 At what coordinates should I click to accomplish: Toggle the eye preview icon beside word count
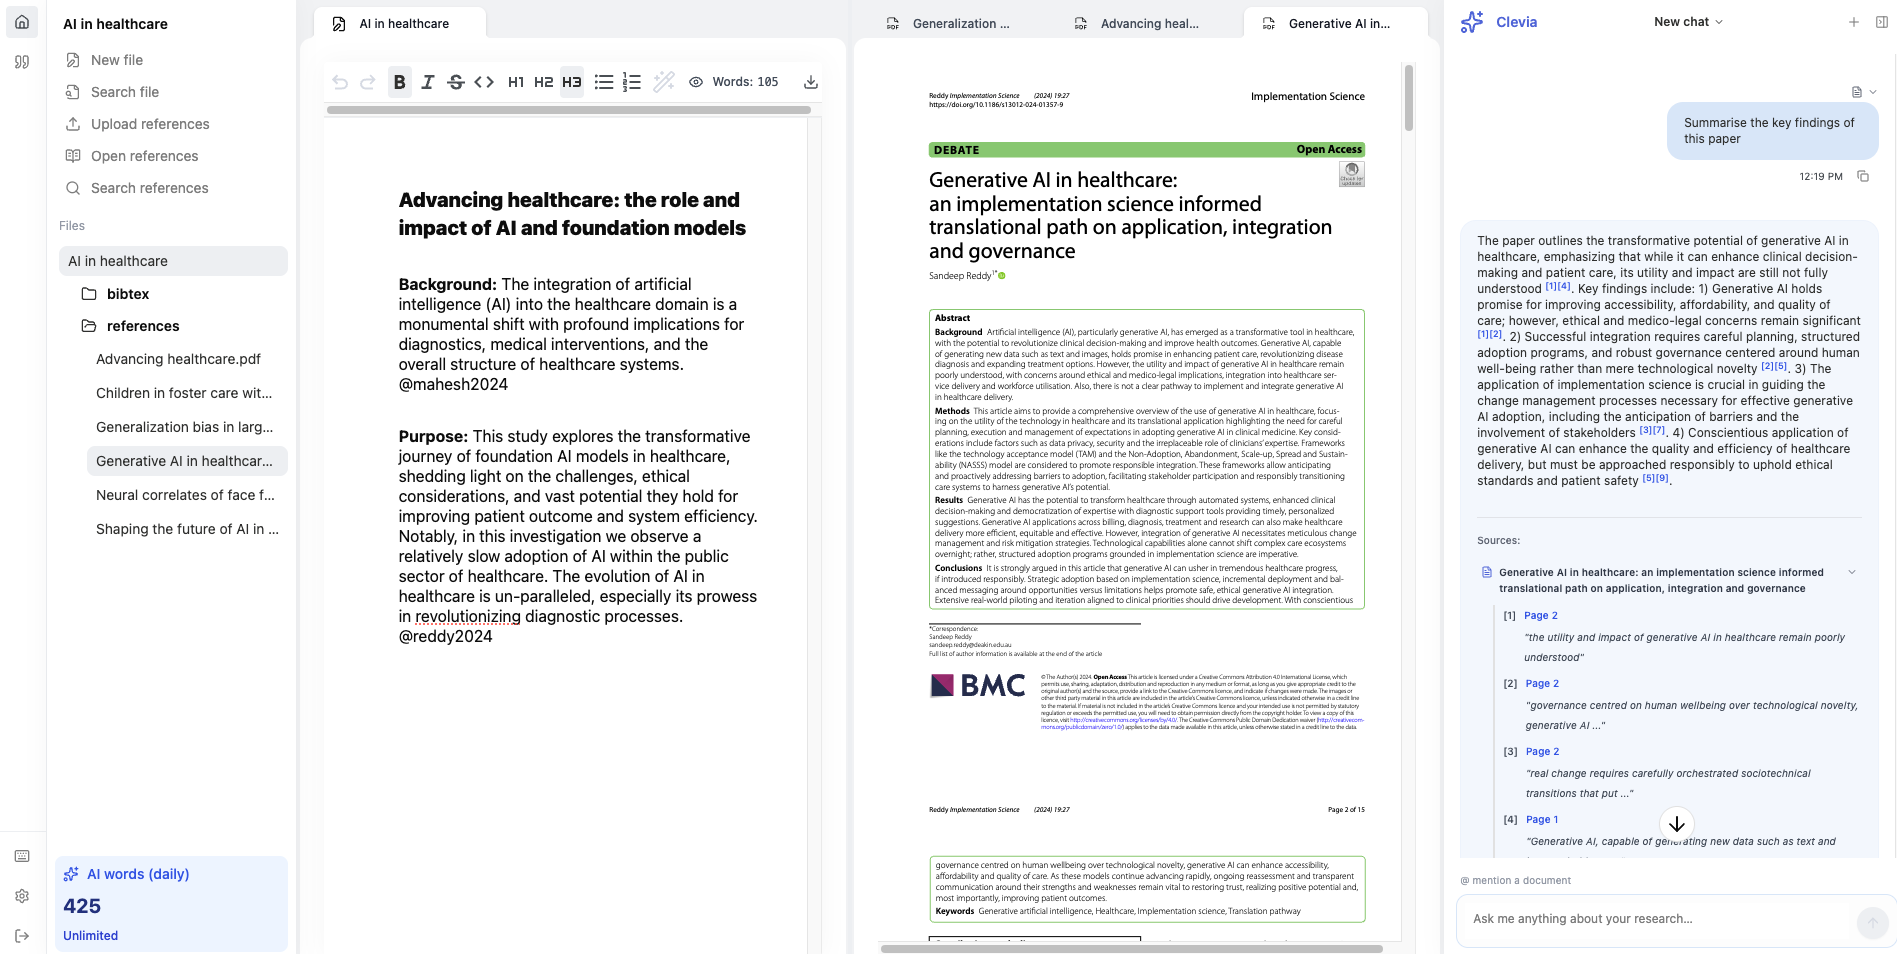pyautogui.click(x=696, y=82)
